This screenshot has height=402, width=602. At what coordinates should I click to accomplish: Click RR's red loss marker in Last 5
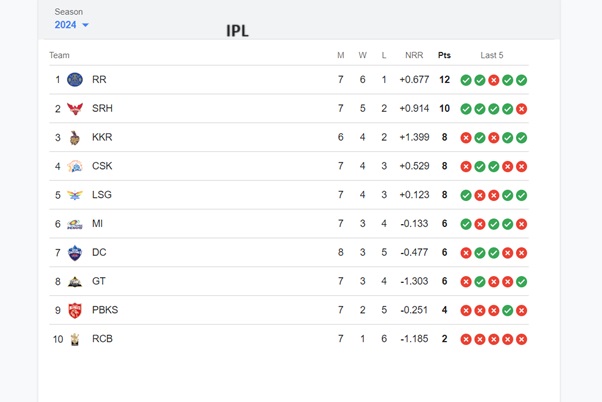point(494,80)
